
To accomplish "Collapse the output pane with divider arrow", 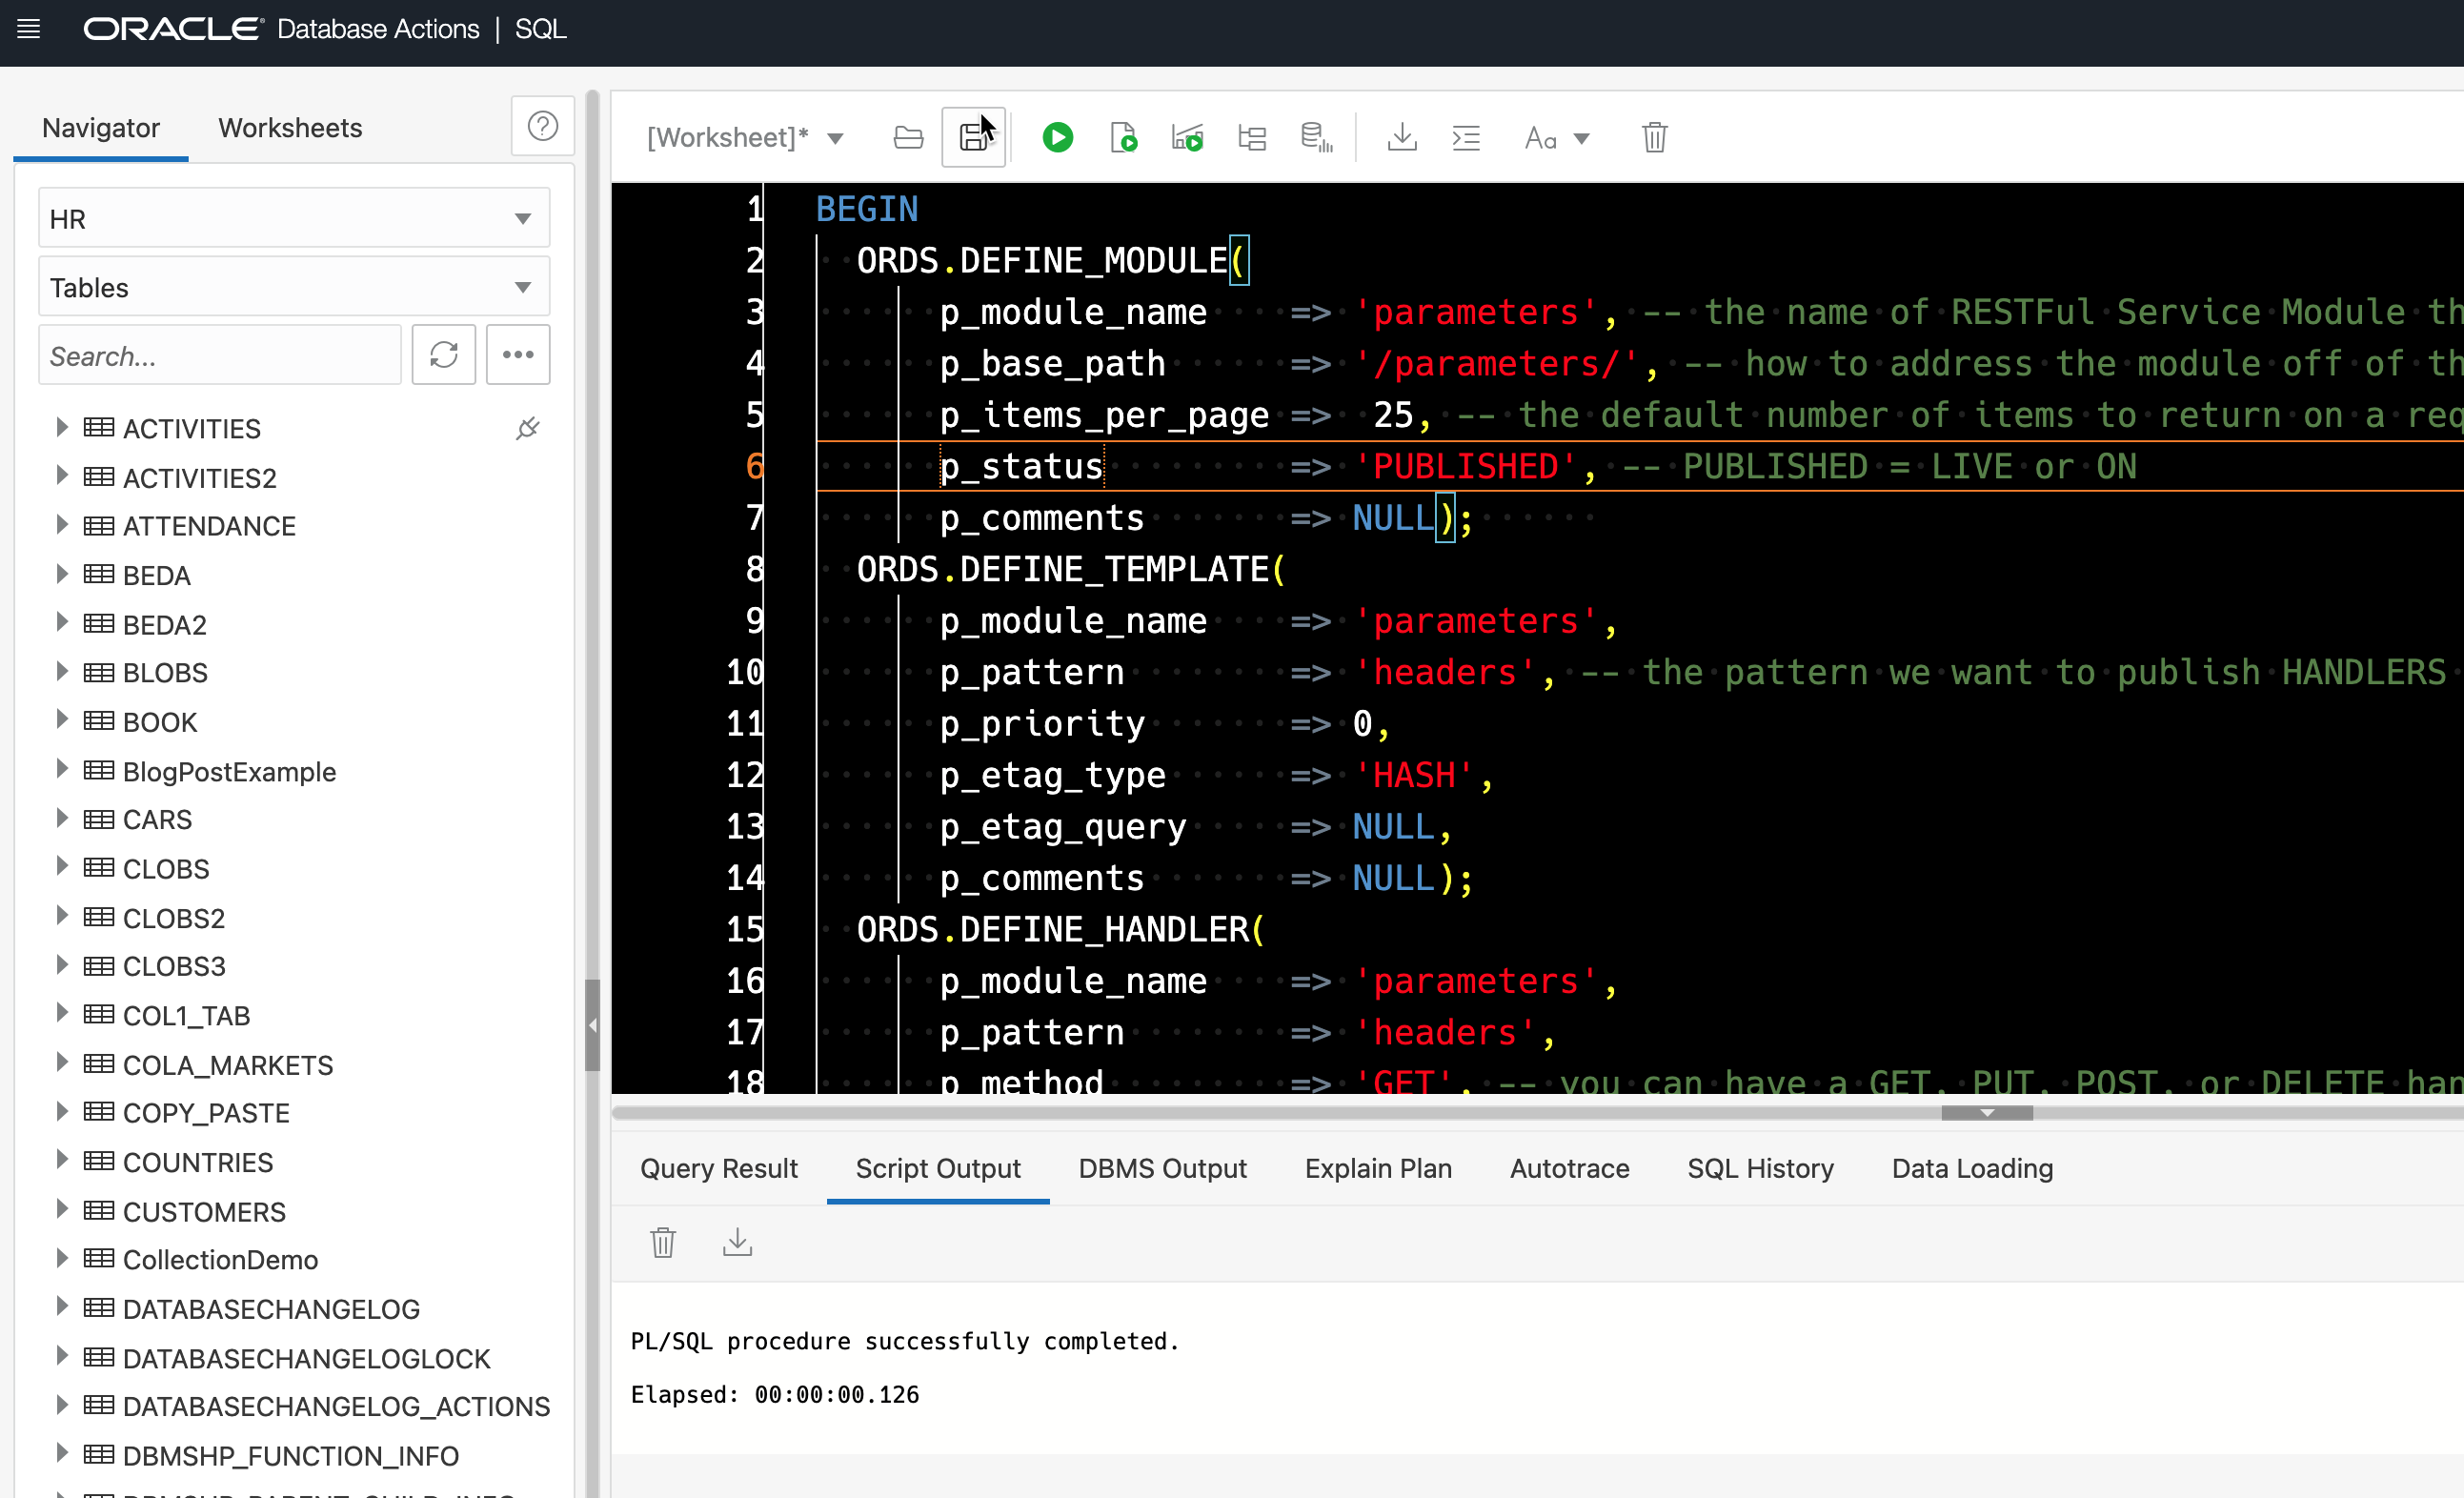I will coord(1987,1113).
